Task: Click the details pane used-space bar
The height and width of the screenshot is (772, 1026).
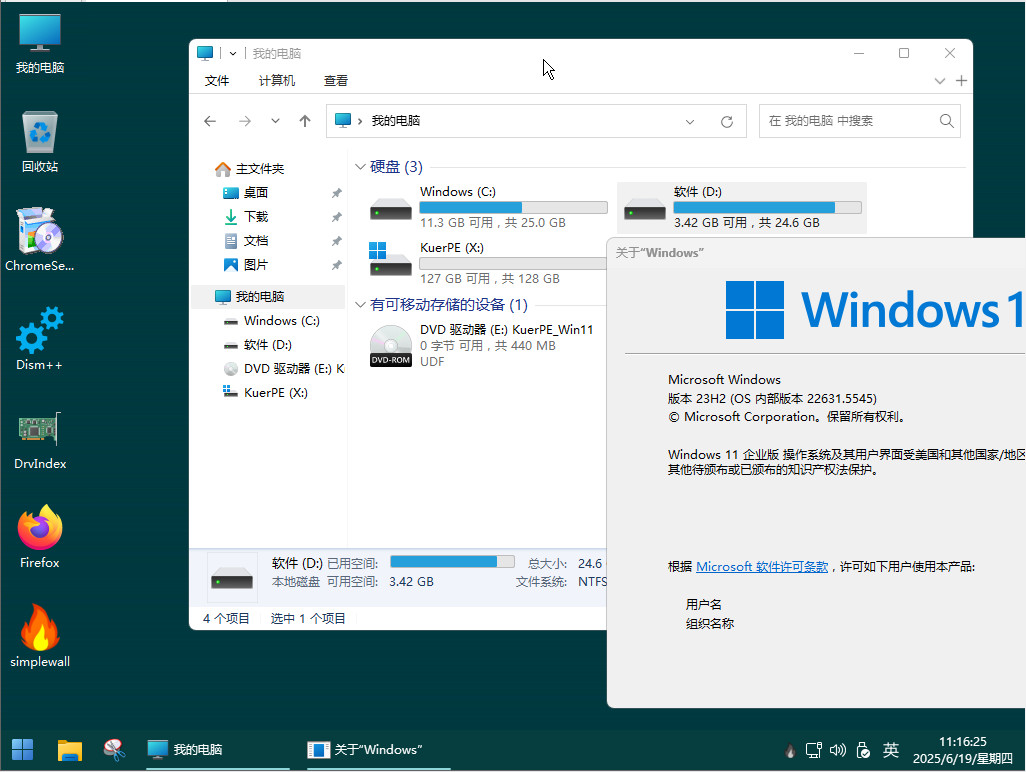Action: [452, 562]
